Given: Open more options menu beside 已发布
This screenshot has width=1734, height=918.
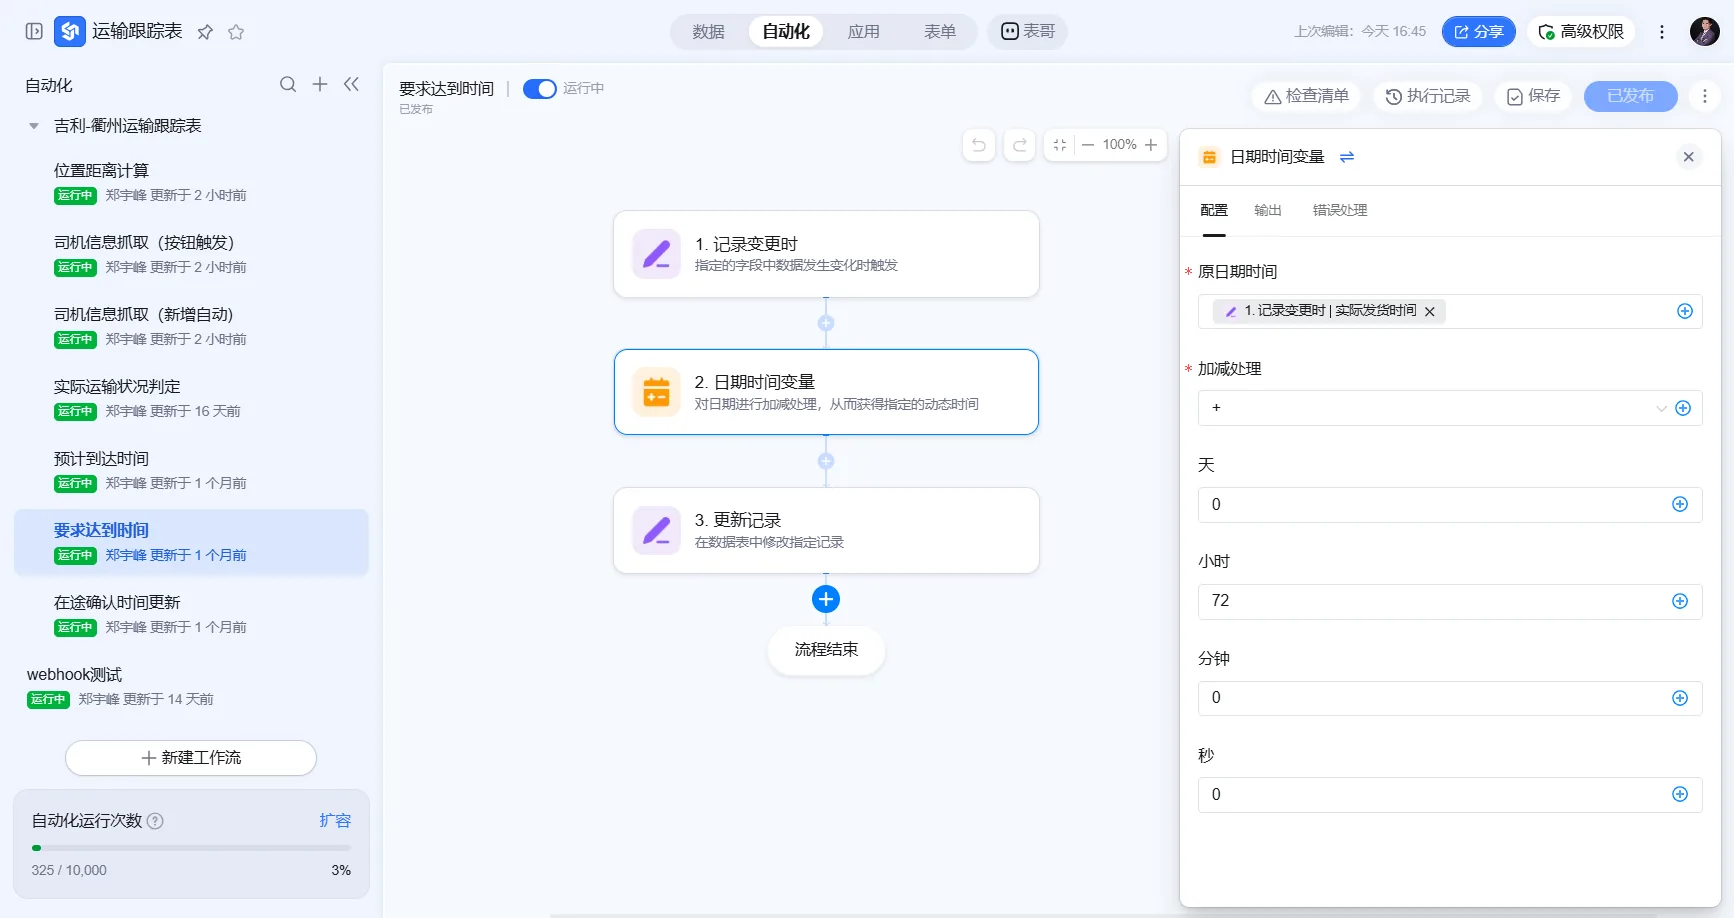Looking at the screenshot, I should [1705, 96].
